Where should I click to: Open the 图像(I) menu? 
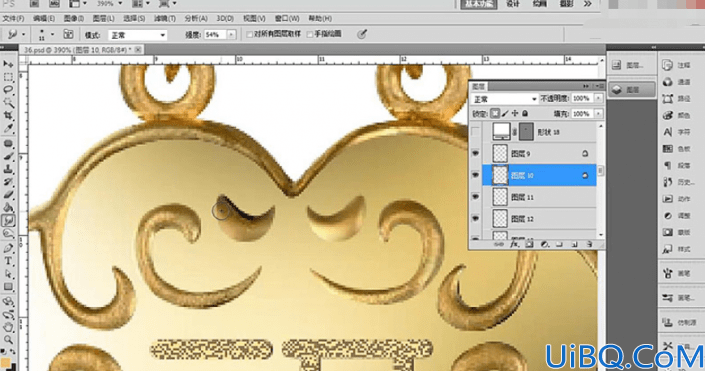tap(74, 19)
